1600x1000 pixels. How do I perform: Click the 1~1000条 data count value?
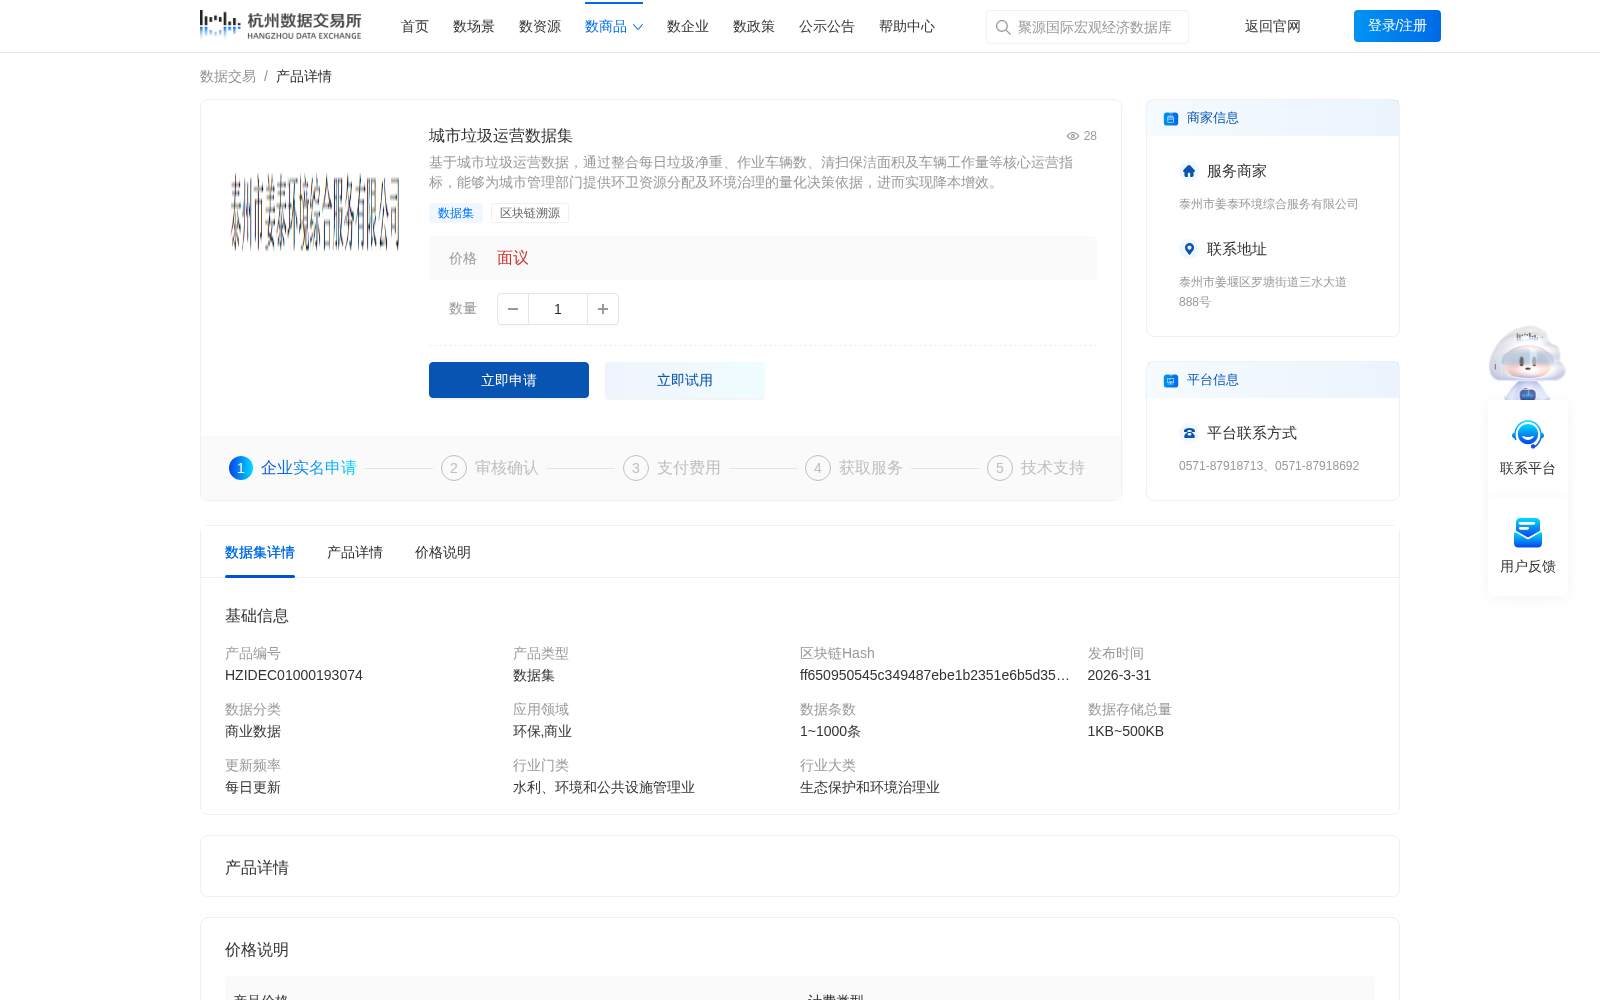coord(830,731)
